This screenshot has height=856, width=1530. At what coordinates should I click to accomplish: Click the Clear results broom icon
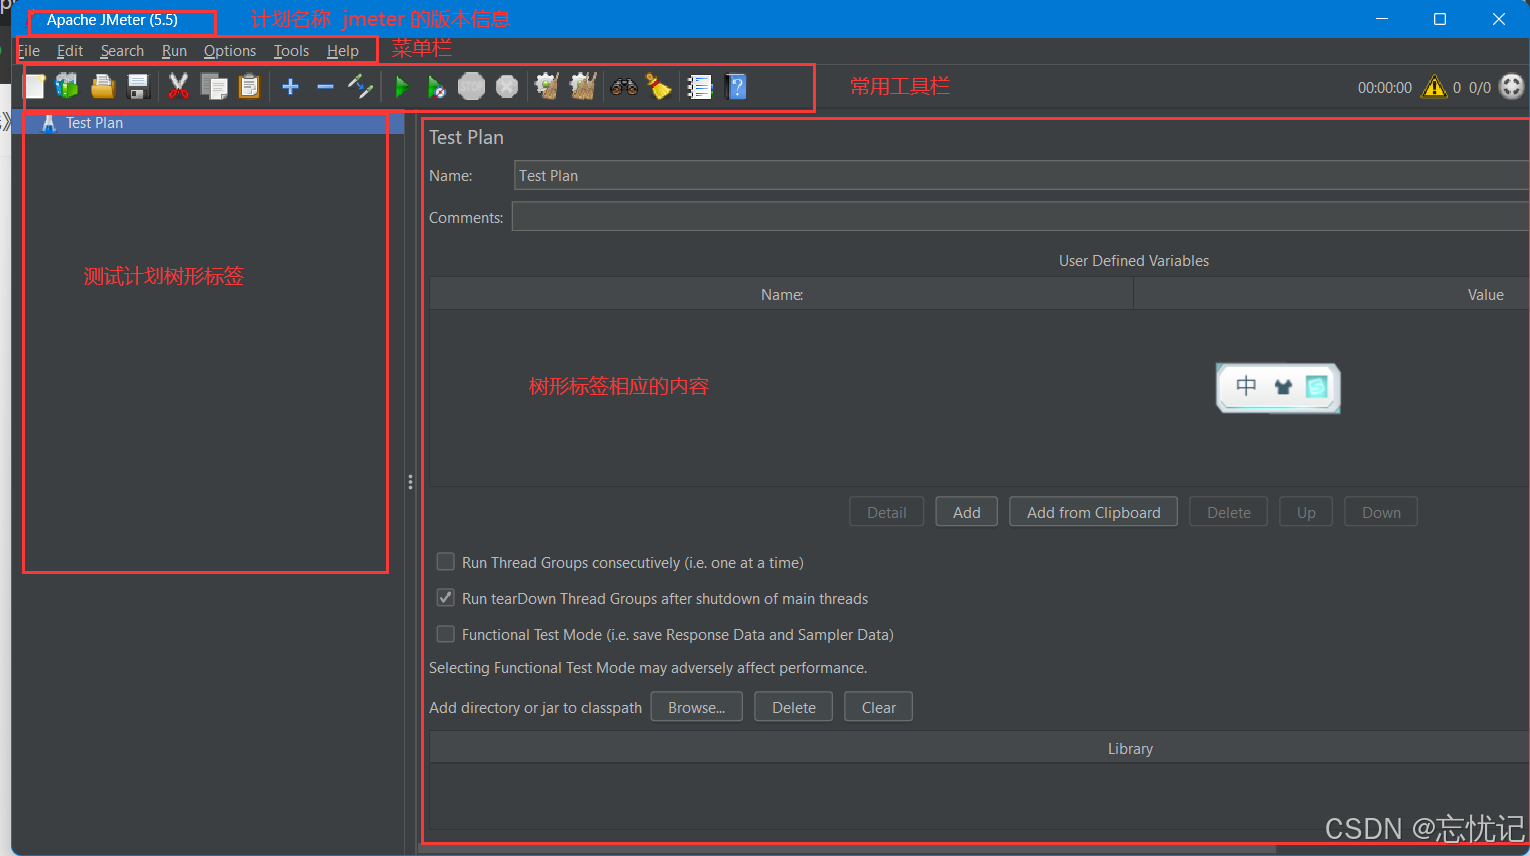547,87
